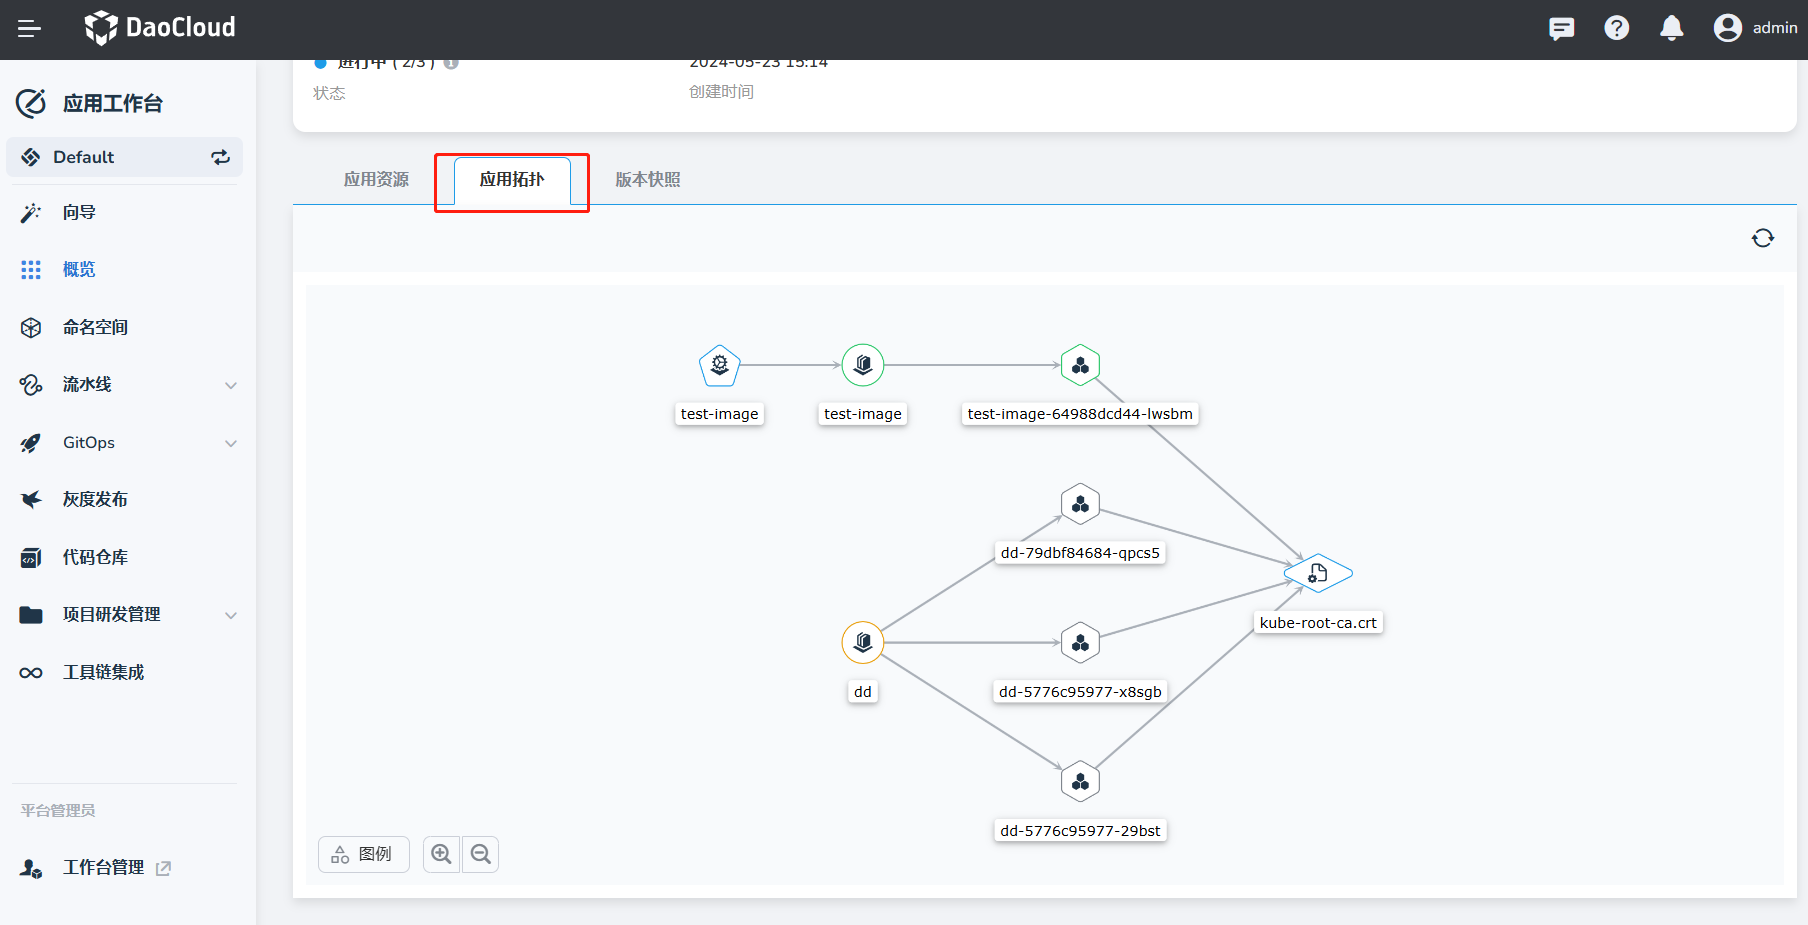The image size is (1808, 925).
Task: Click the refresh topology icon
Action: coord(1762,238)
